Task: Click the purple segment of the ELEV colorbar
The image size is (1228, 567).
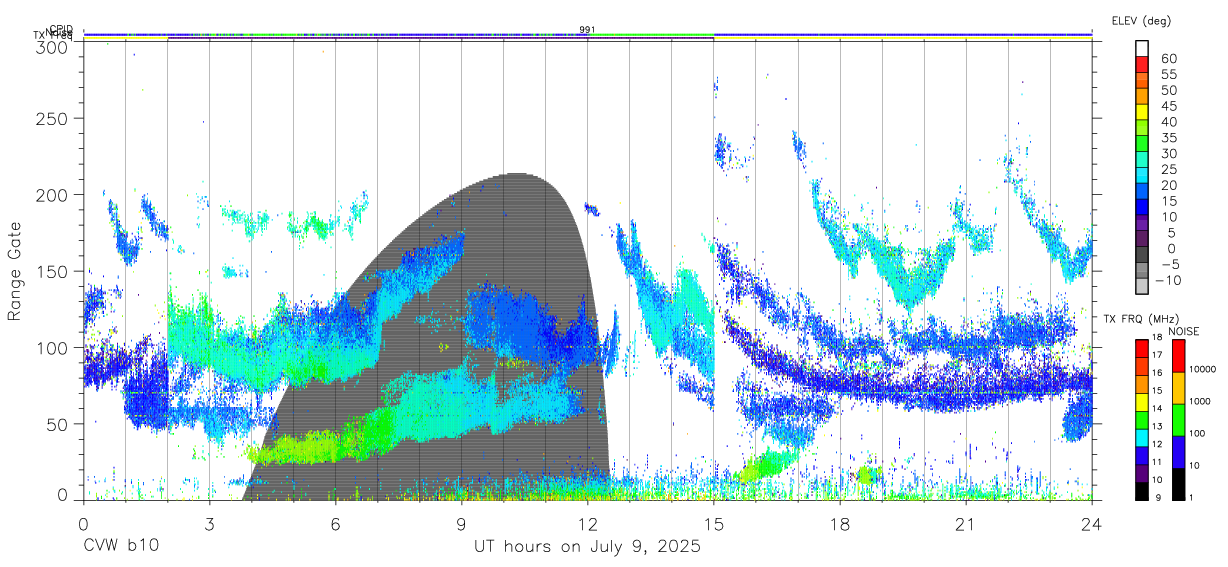Action: tap(1142, 223)
